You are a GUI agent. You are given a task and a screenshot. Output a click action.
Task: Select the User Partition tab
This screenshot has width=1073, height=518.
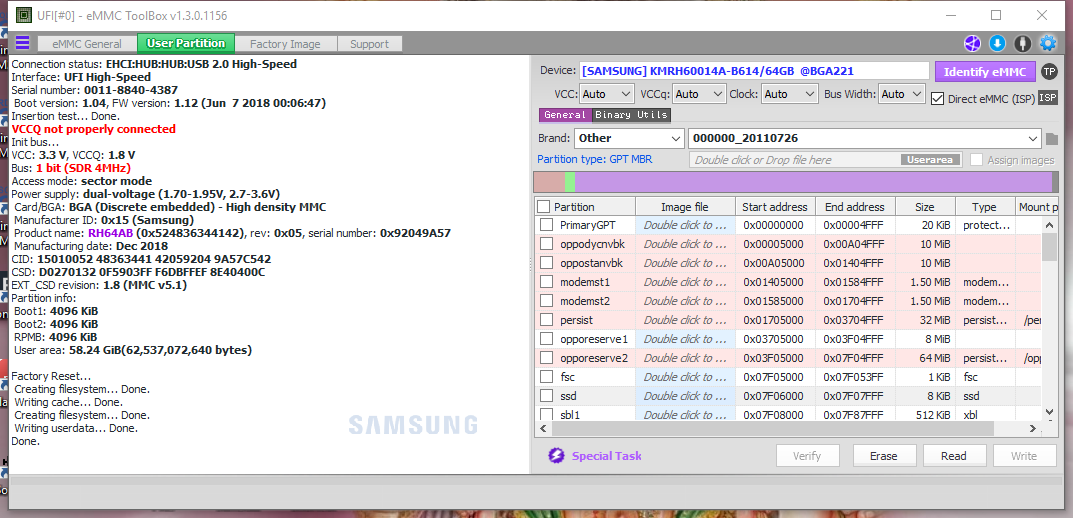tap(186, 43)
